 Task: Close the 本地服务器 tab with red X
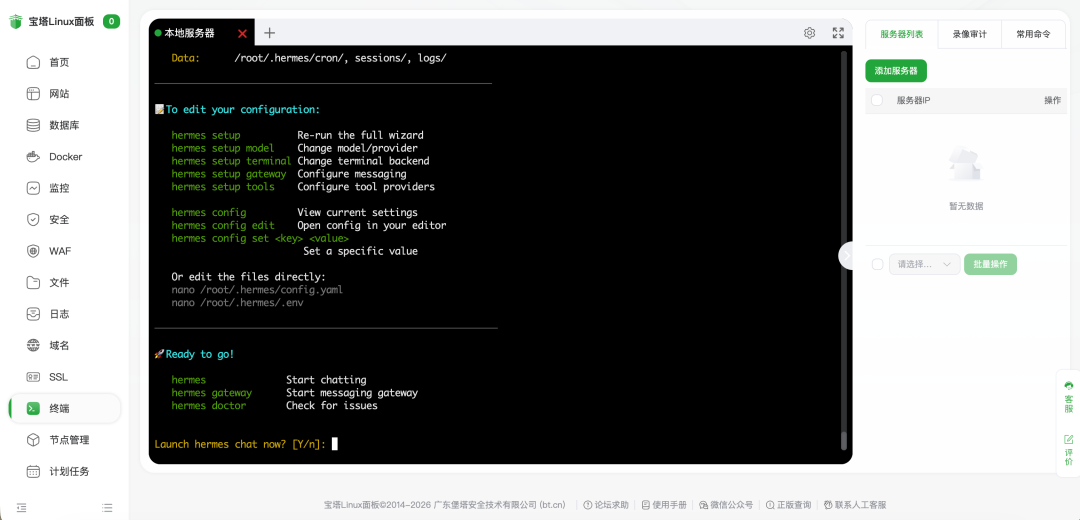[242, 34]
